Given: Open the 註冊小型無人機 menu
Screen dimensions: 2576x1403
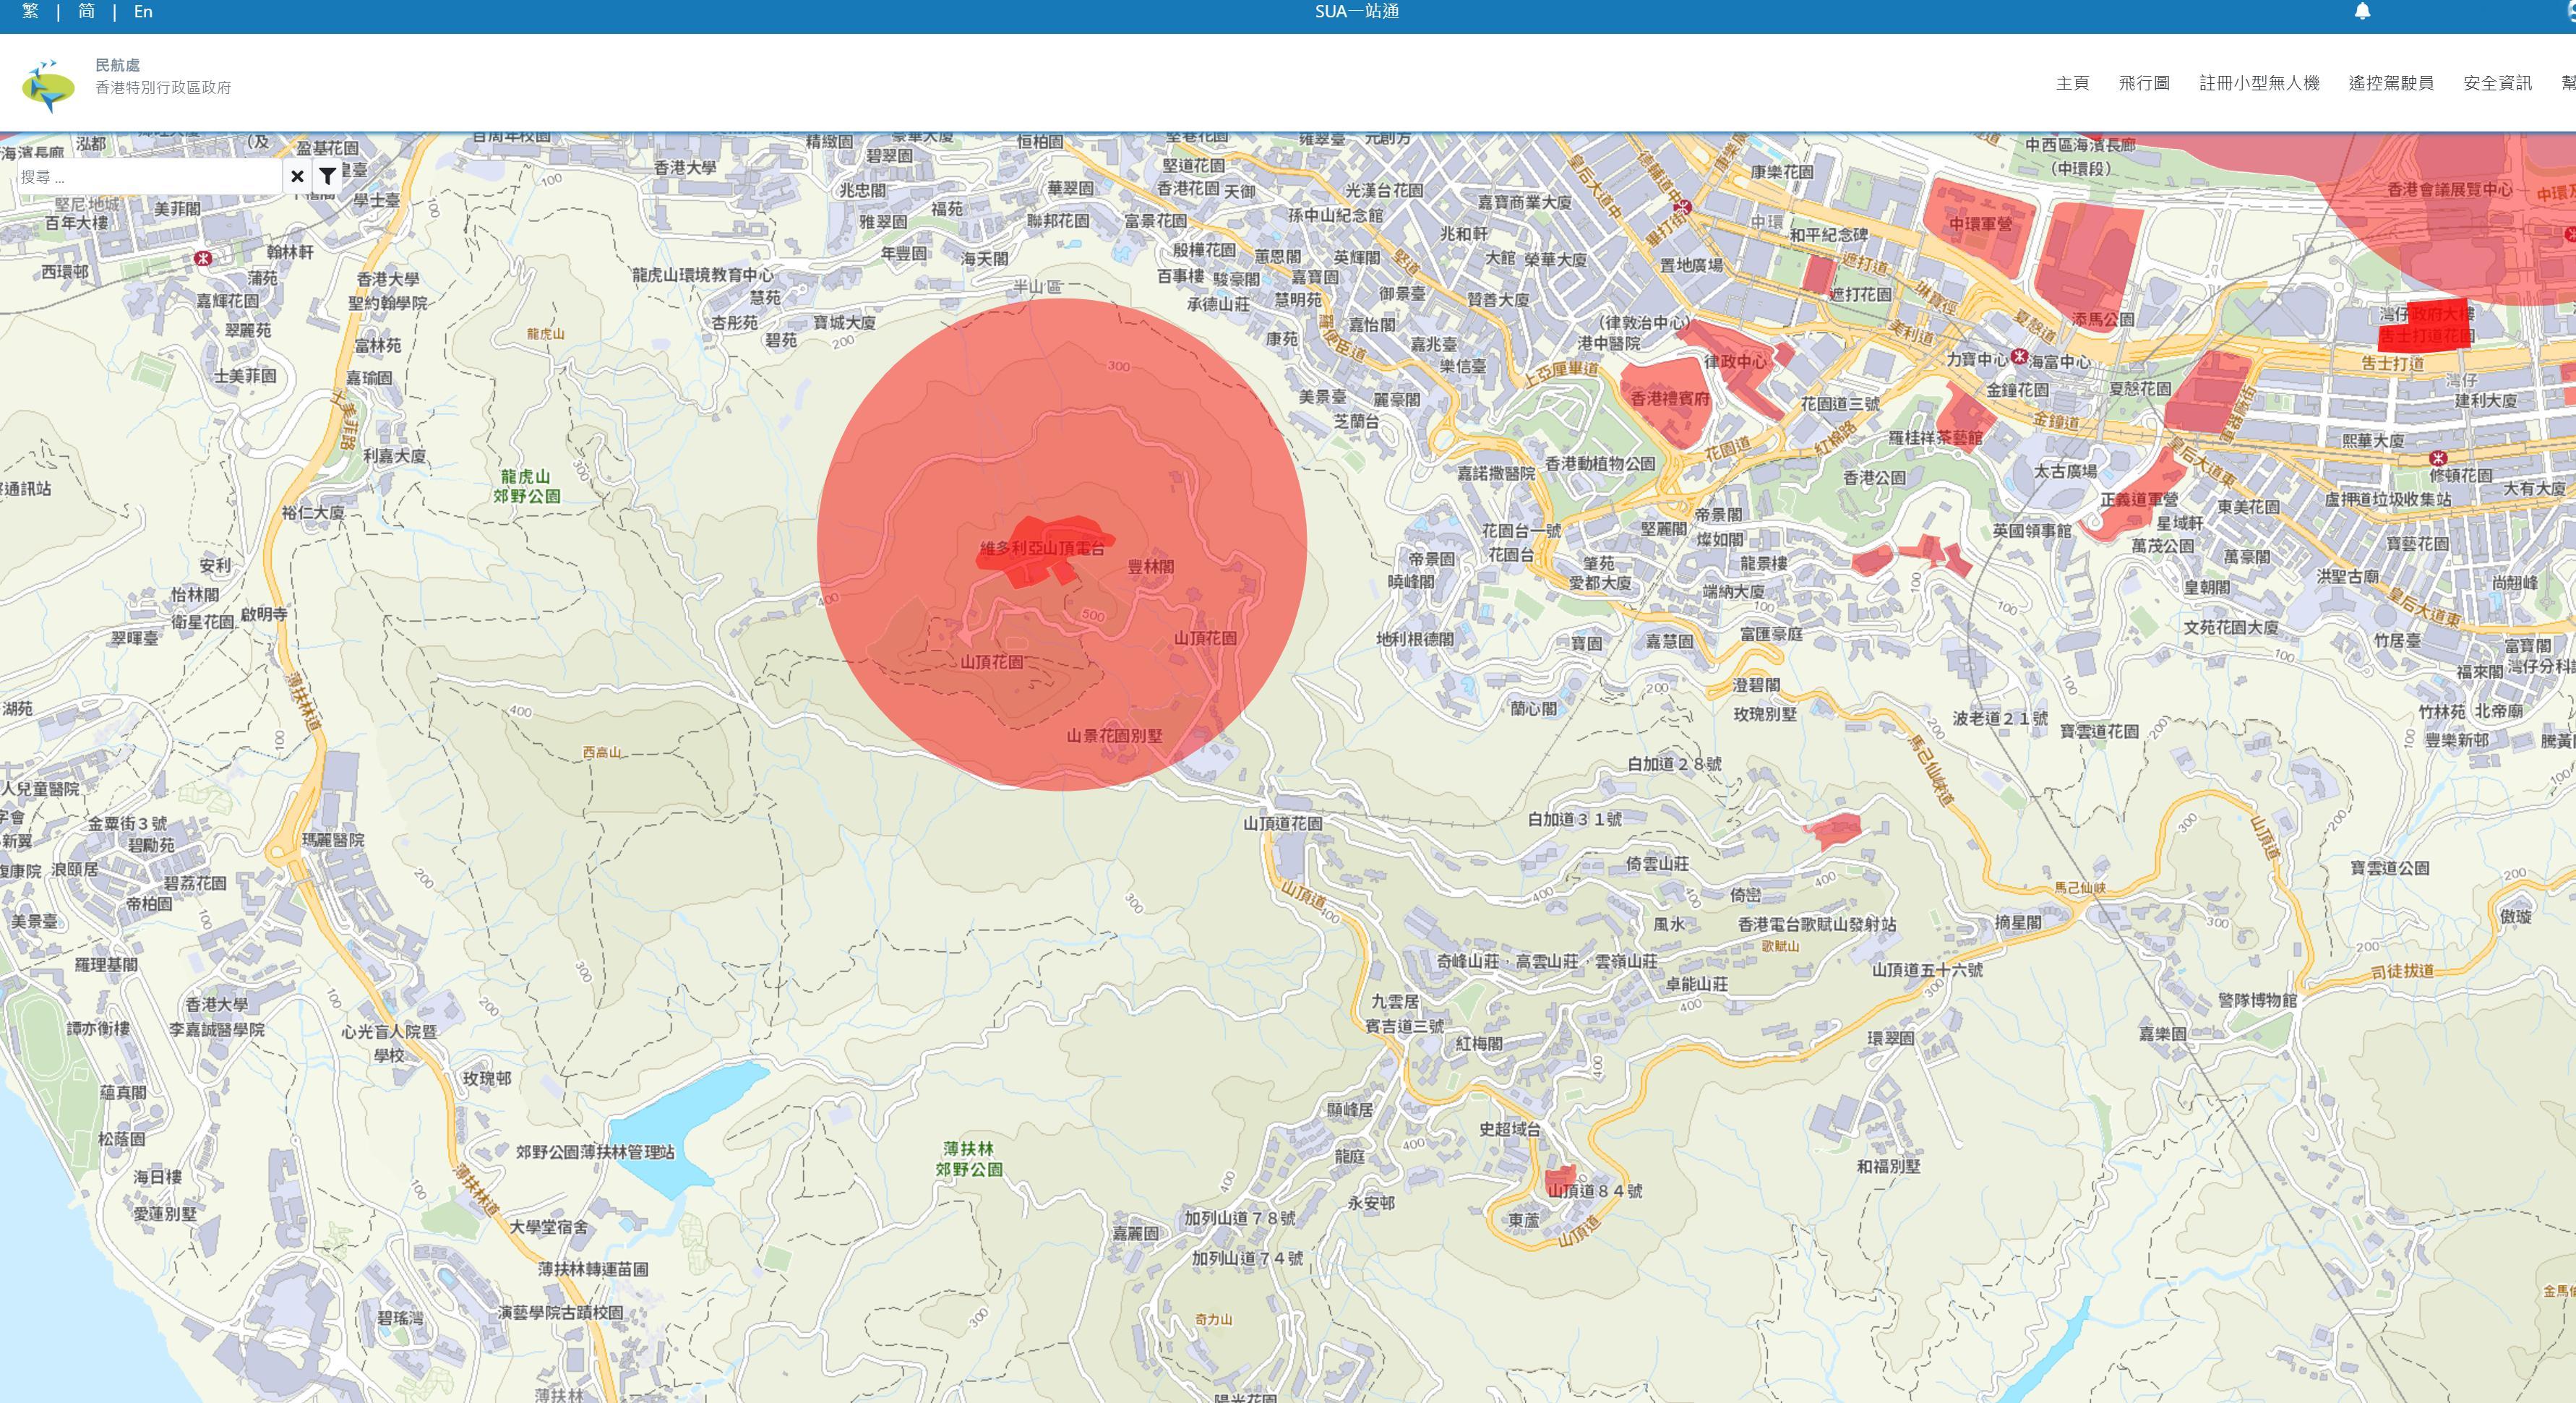Looking at the screenshot, I should coord(2259,83).
